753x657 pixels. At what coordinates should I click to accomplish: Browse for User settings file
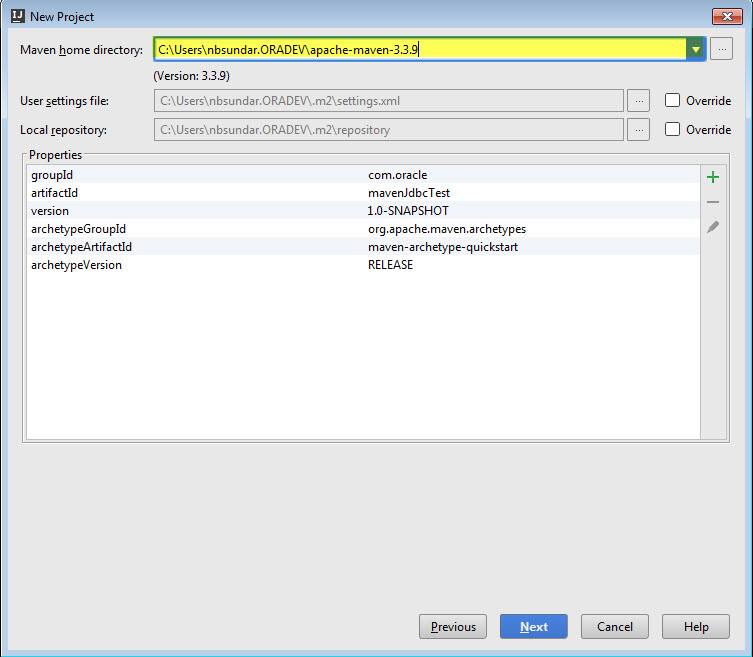pyautogui.click(x=638, y=100)
